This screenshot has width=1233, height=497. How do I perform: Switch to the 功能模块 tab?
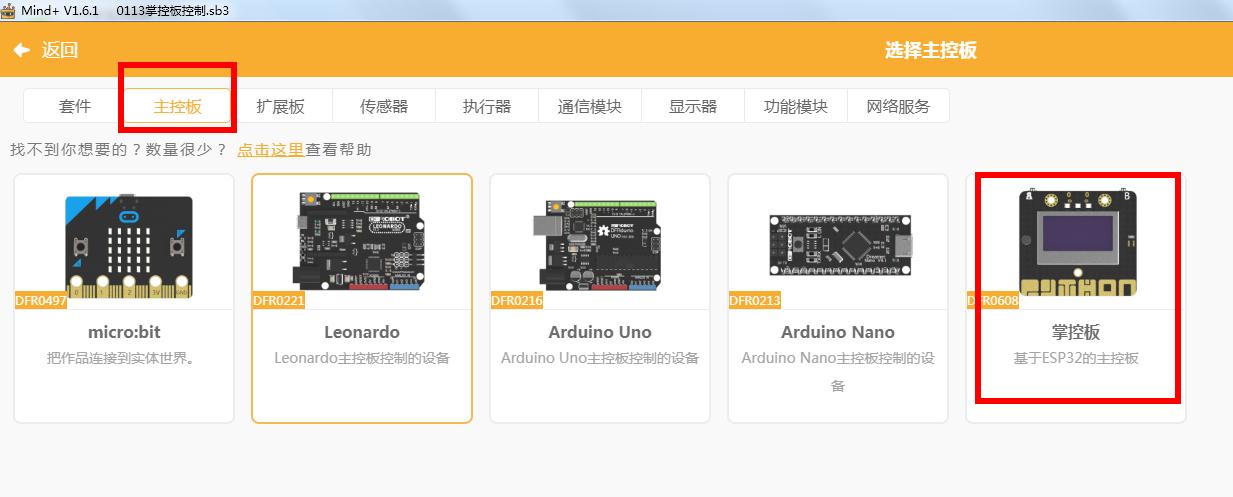click(x=796, y=106)
